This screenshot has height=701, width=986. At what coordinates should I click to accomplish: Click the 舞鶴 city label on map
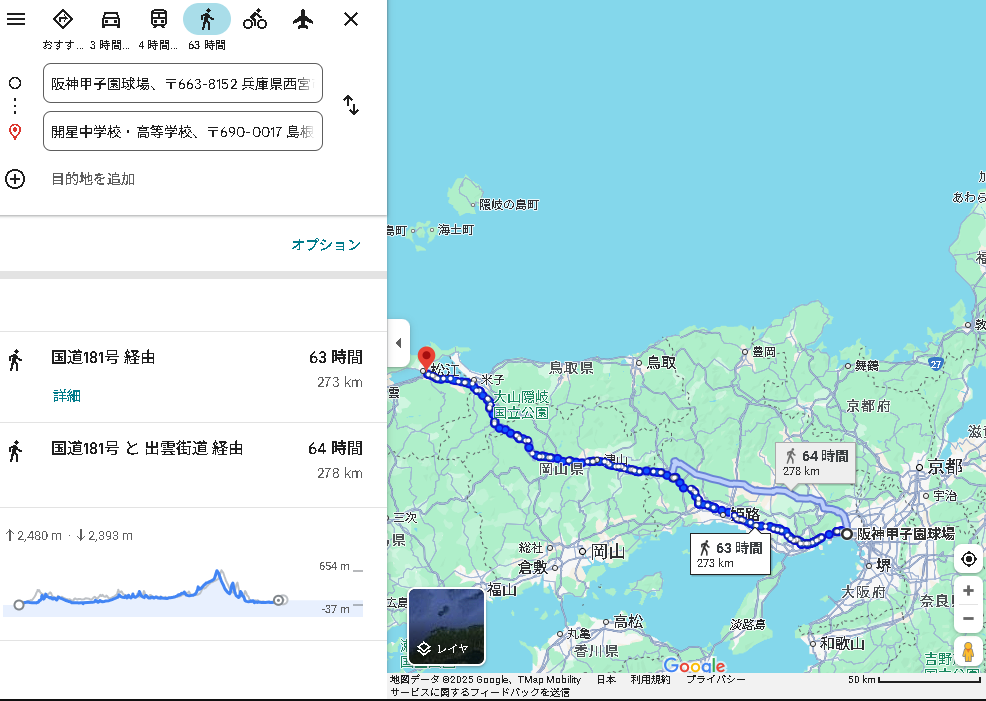(x=867, y=365)
